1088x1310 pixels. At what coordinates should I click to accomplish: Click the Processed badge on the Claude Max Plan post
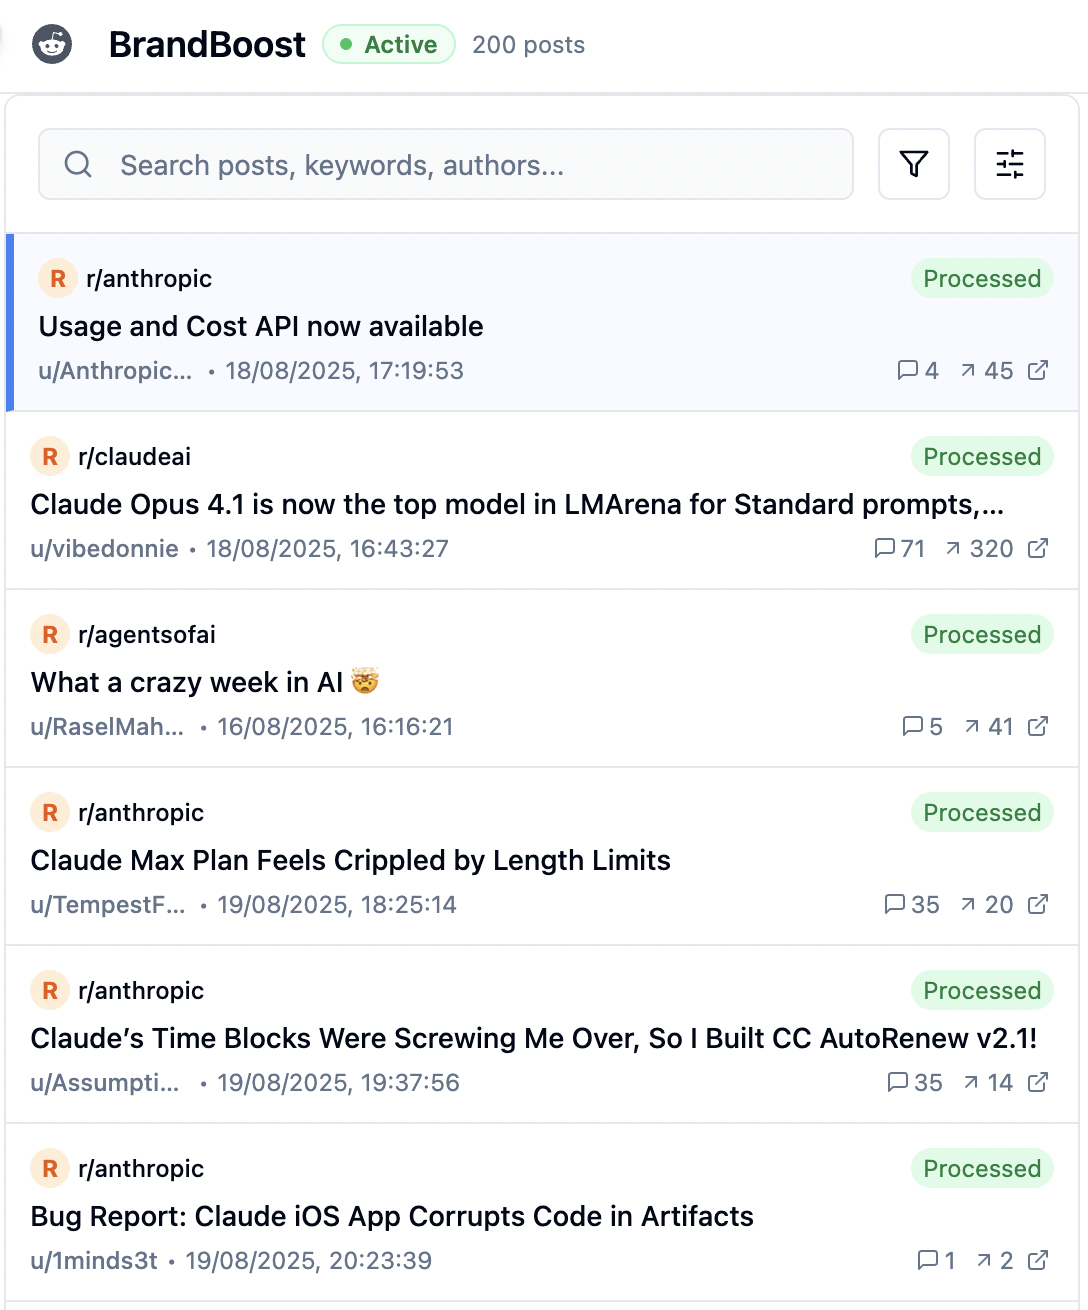pos(981,812)
